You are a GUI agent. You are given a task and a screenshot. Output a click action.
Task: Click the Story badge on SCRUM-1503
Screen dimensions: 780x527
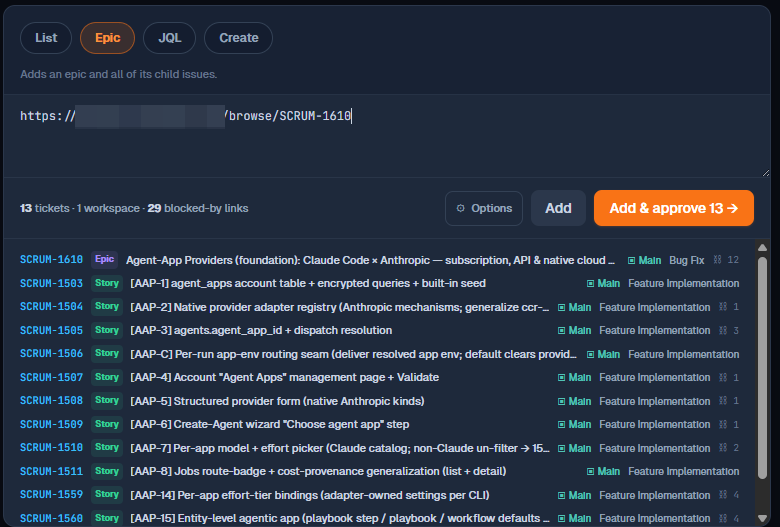pos(107,283)
